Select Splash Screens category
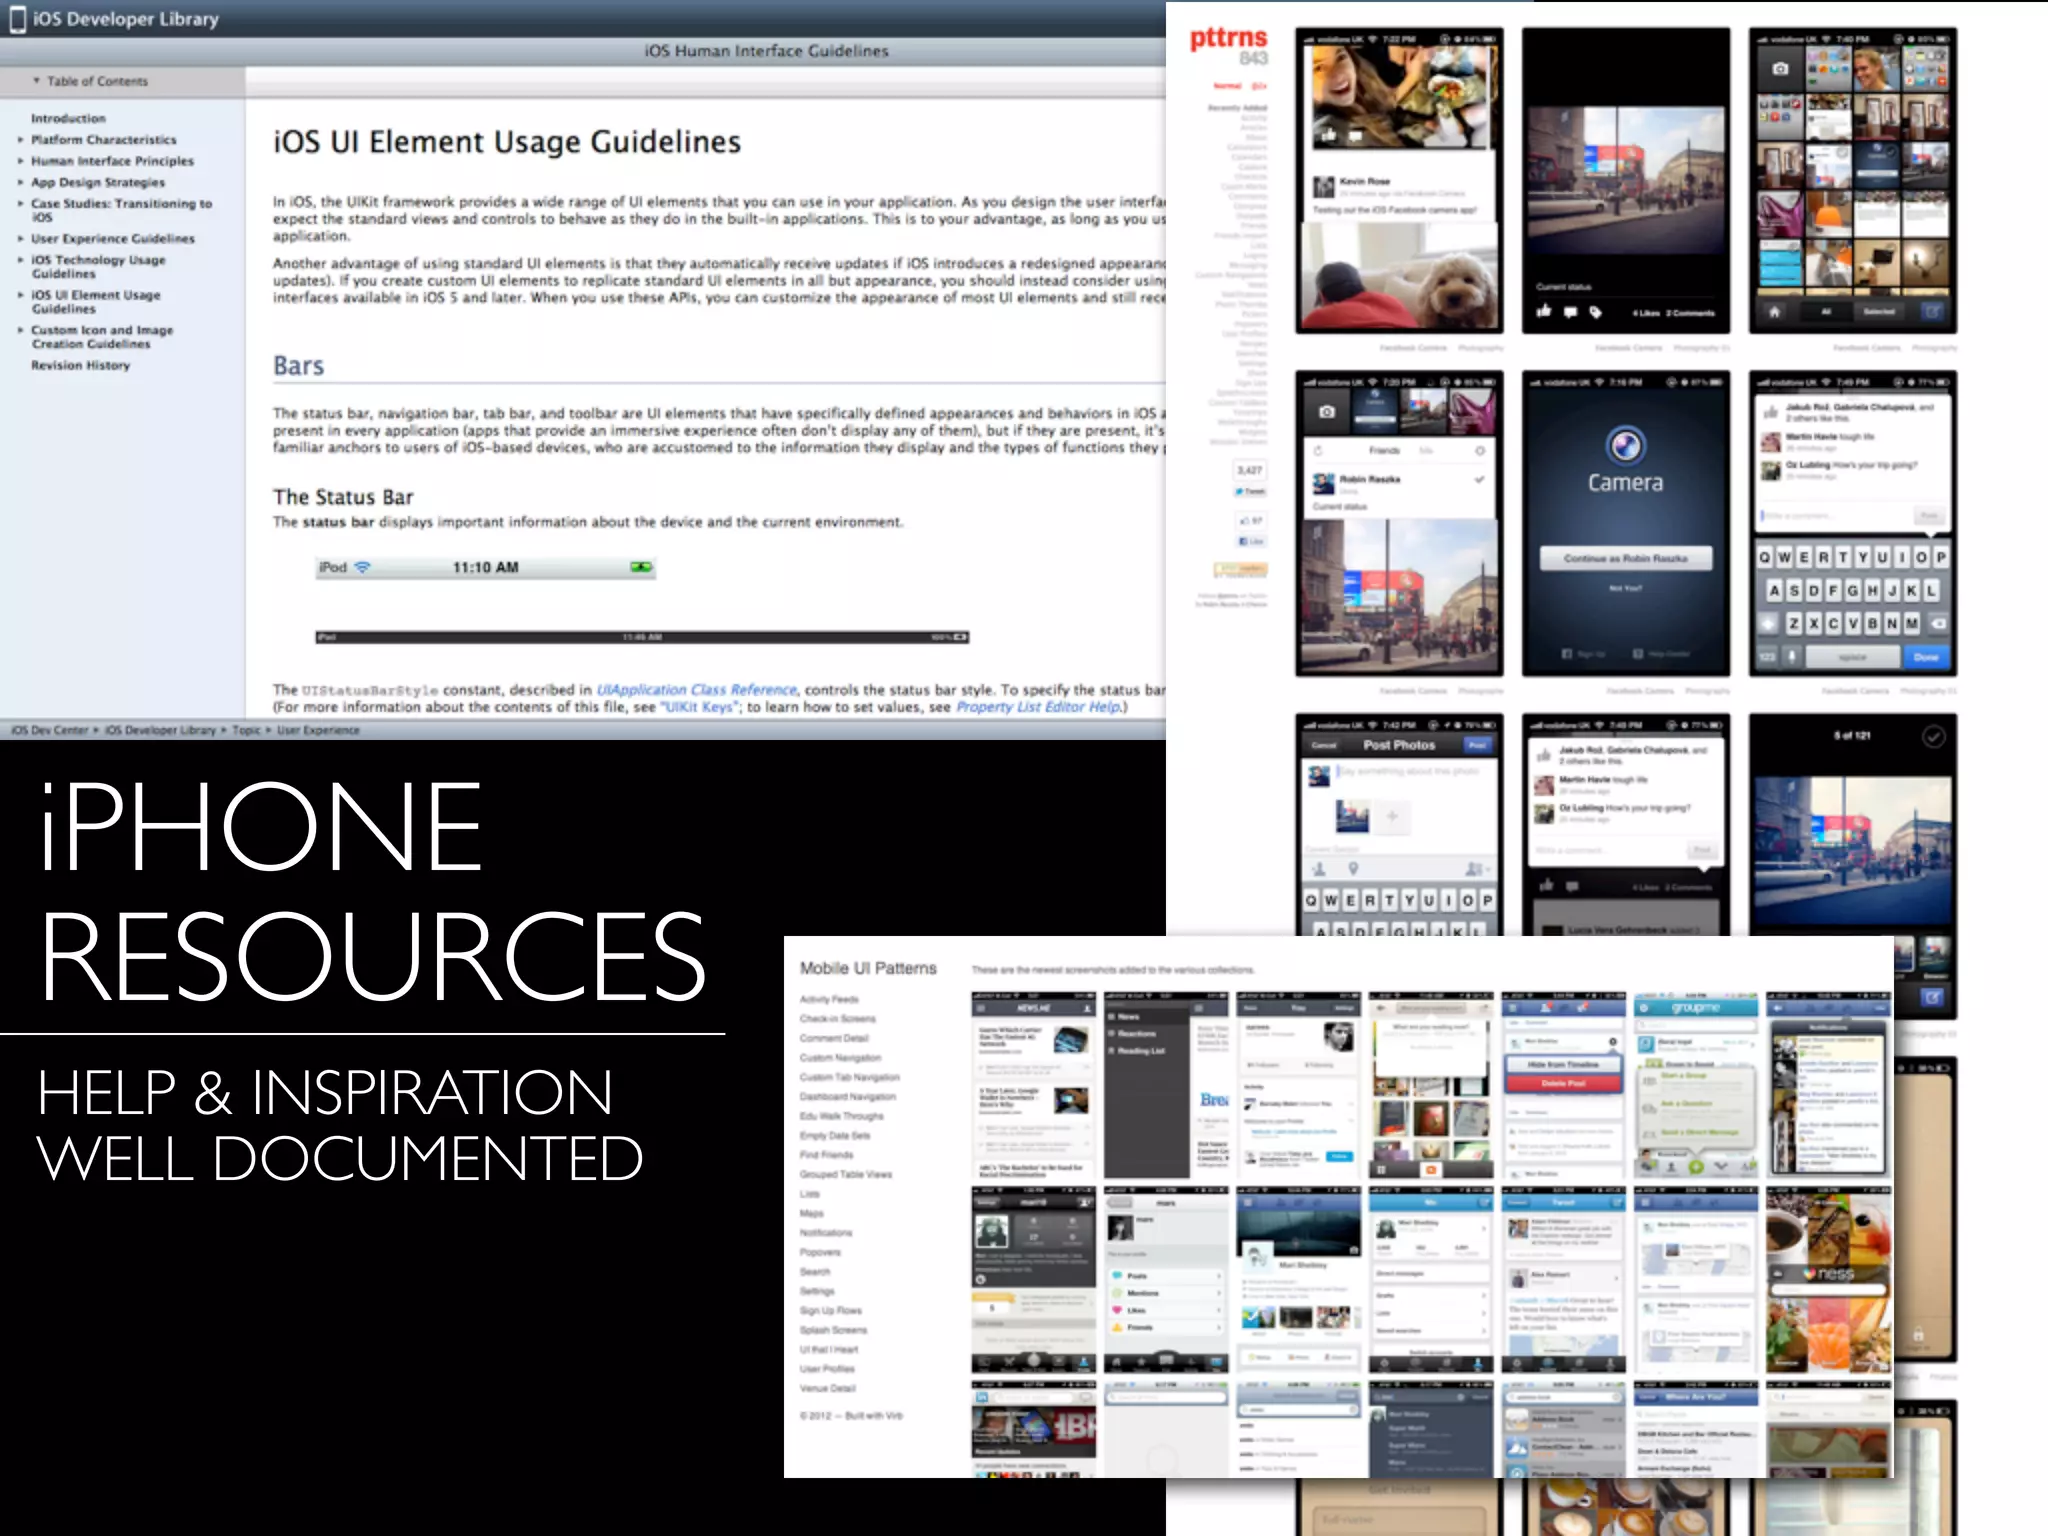 [834, 1330]
